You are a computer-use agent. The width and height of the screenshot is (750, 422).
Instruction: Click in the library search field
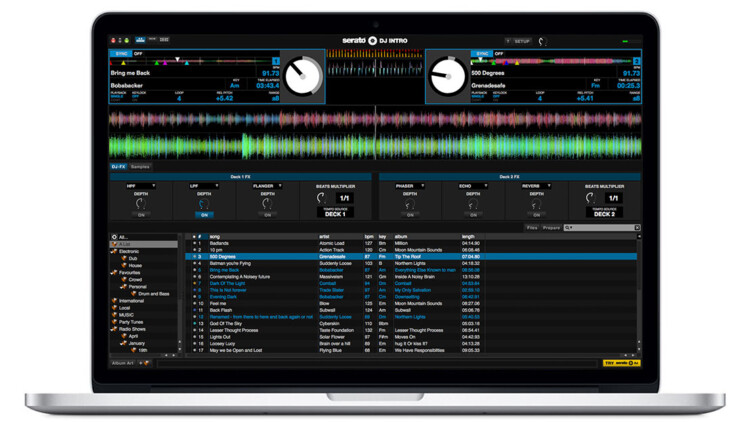[x=603, y=228]
